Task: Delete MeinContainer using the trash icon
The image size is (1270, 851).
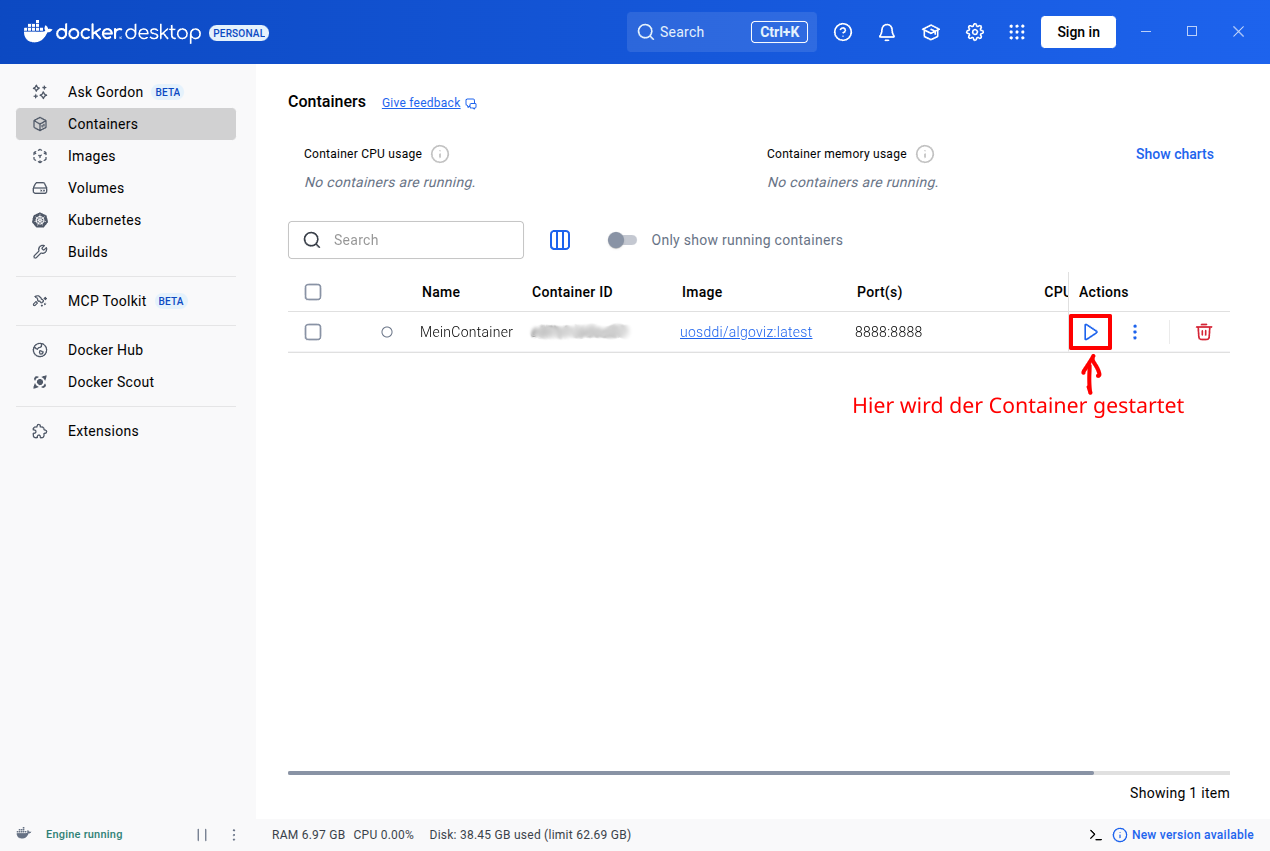Action: click(x=1204, y=332)
